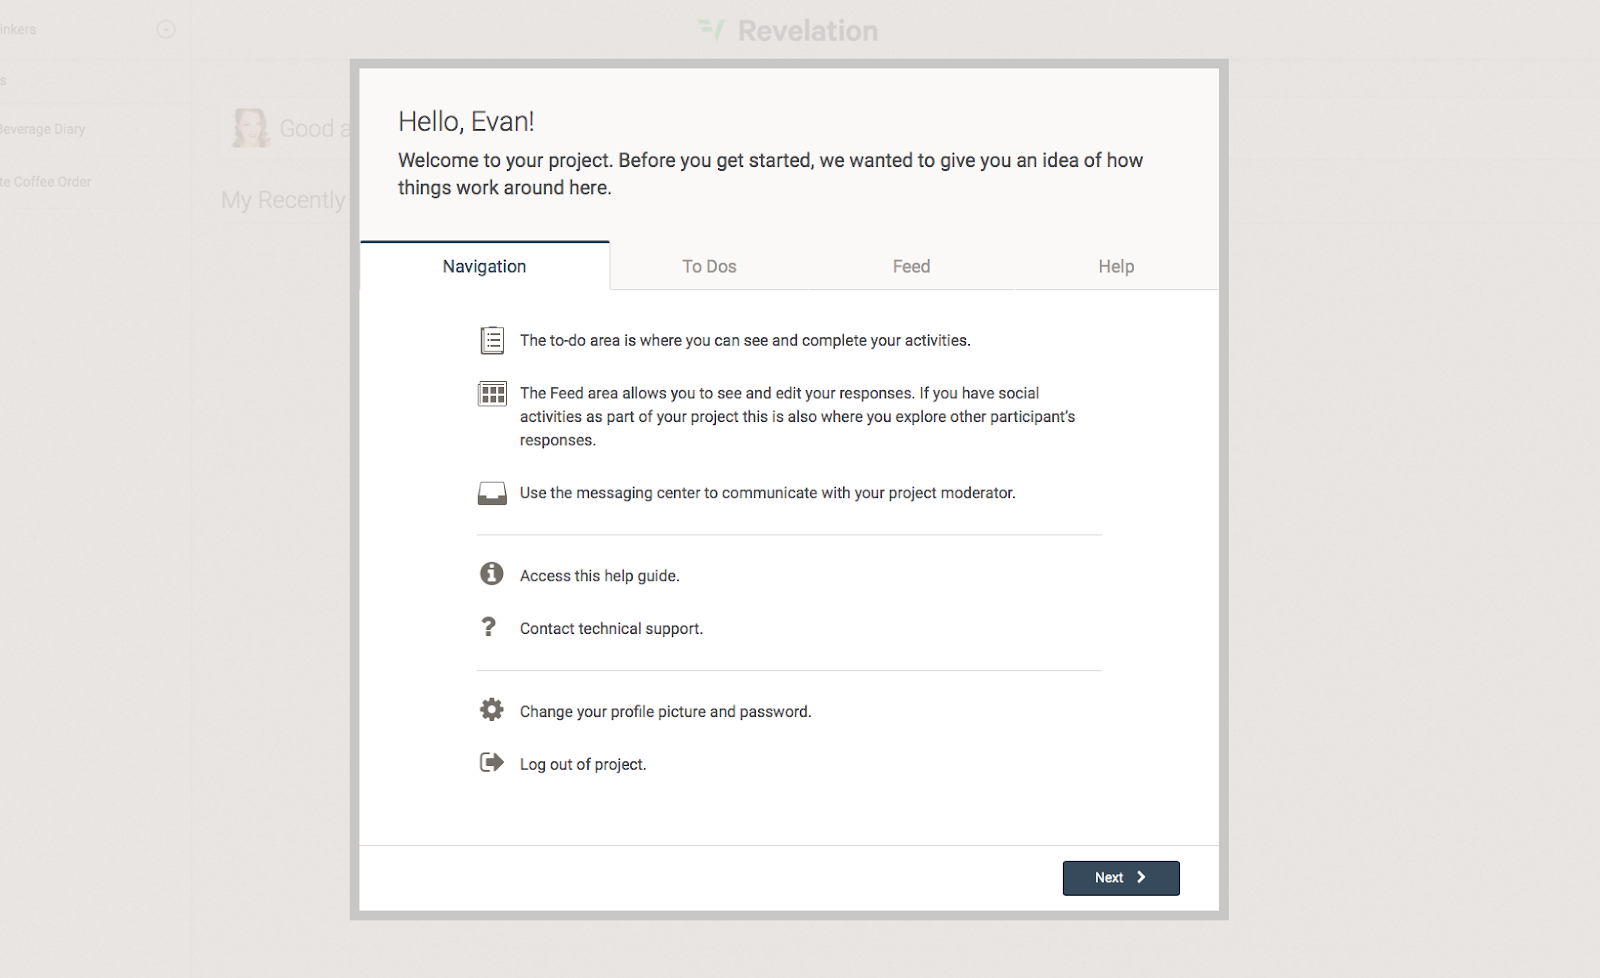
Task: Open the Coffee Order sidebar item
Action: point(46,182)
